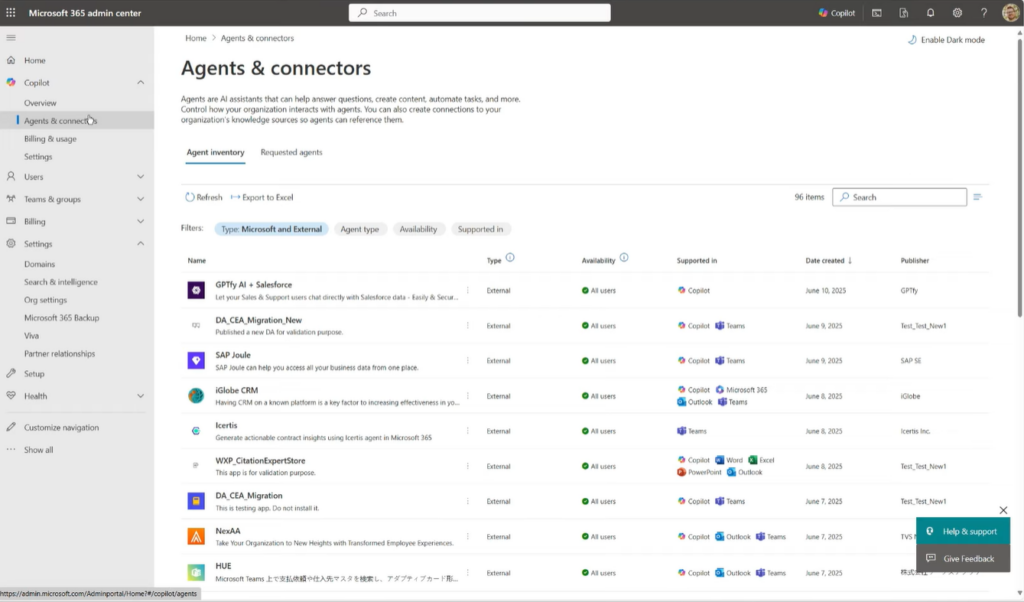The height and width of the screenshot is (602, 1024).
Task: Open Copilot from the top bar
Action: (837, 13)
